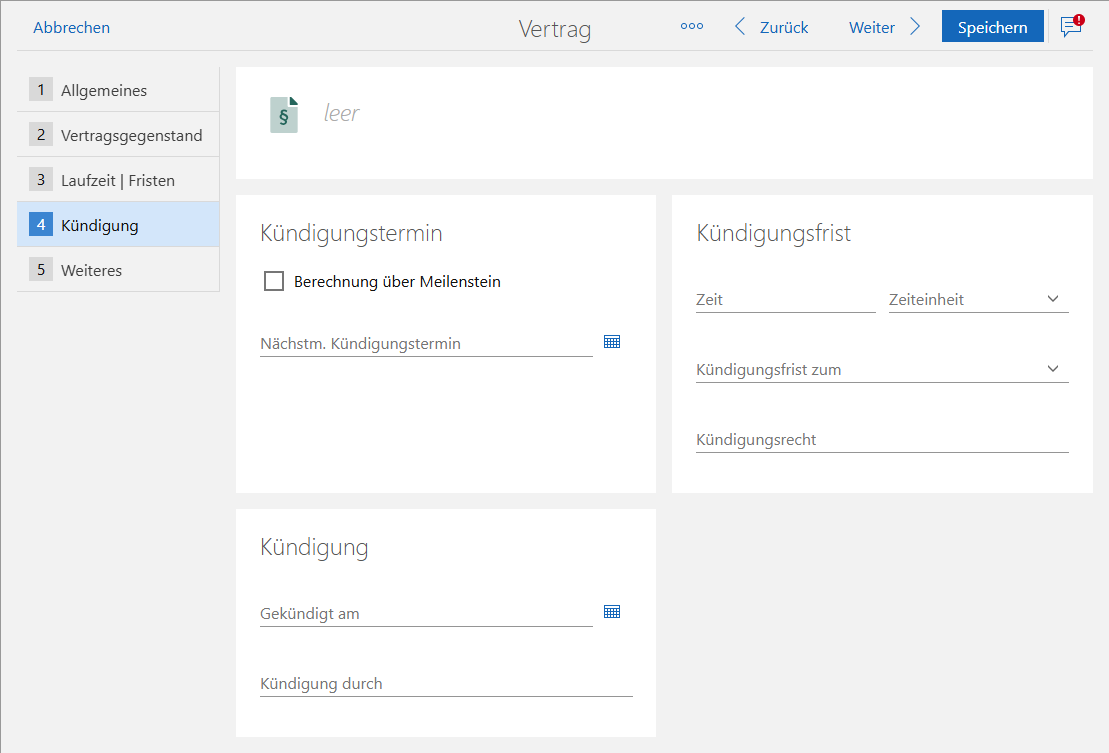Enable Berechnung über Meilenstein
Viewport: 1109px width, 753px height.
point(273,281)
